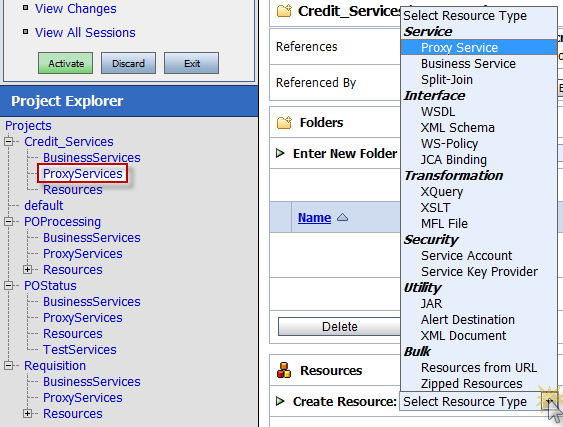
Task: Choose Proxy Service from resource list
Action: pyautogui.click(x=479, y=47)
